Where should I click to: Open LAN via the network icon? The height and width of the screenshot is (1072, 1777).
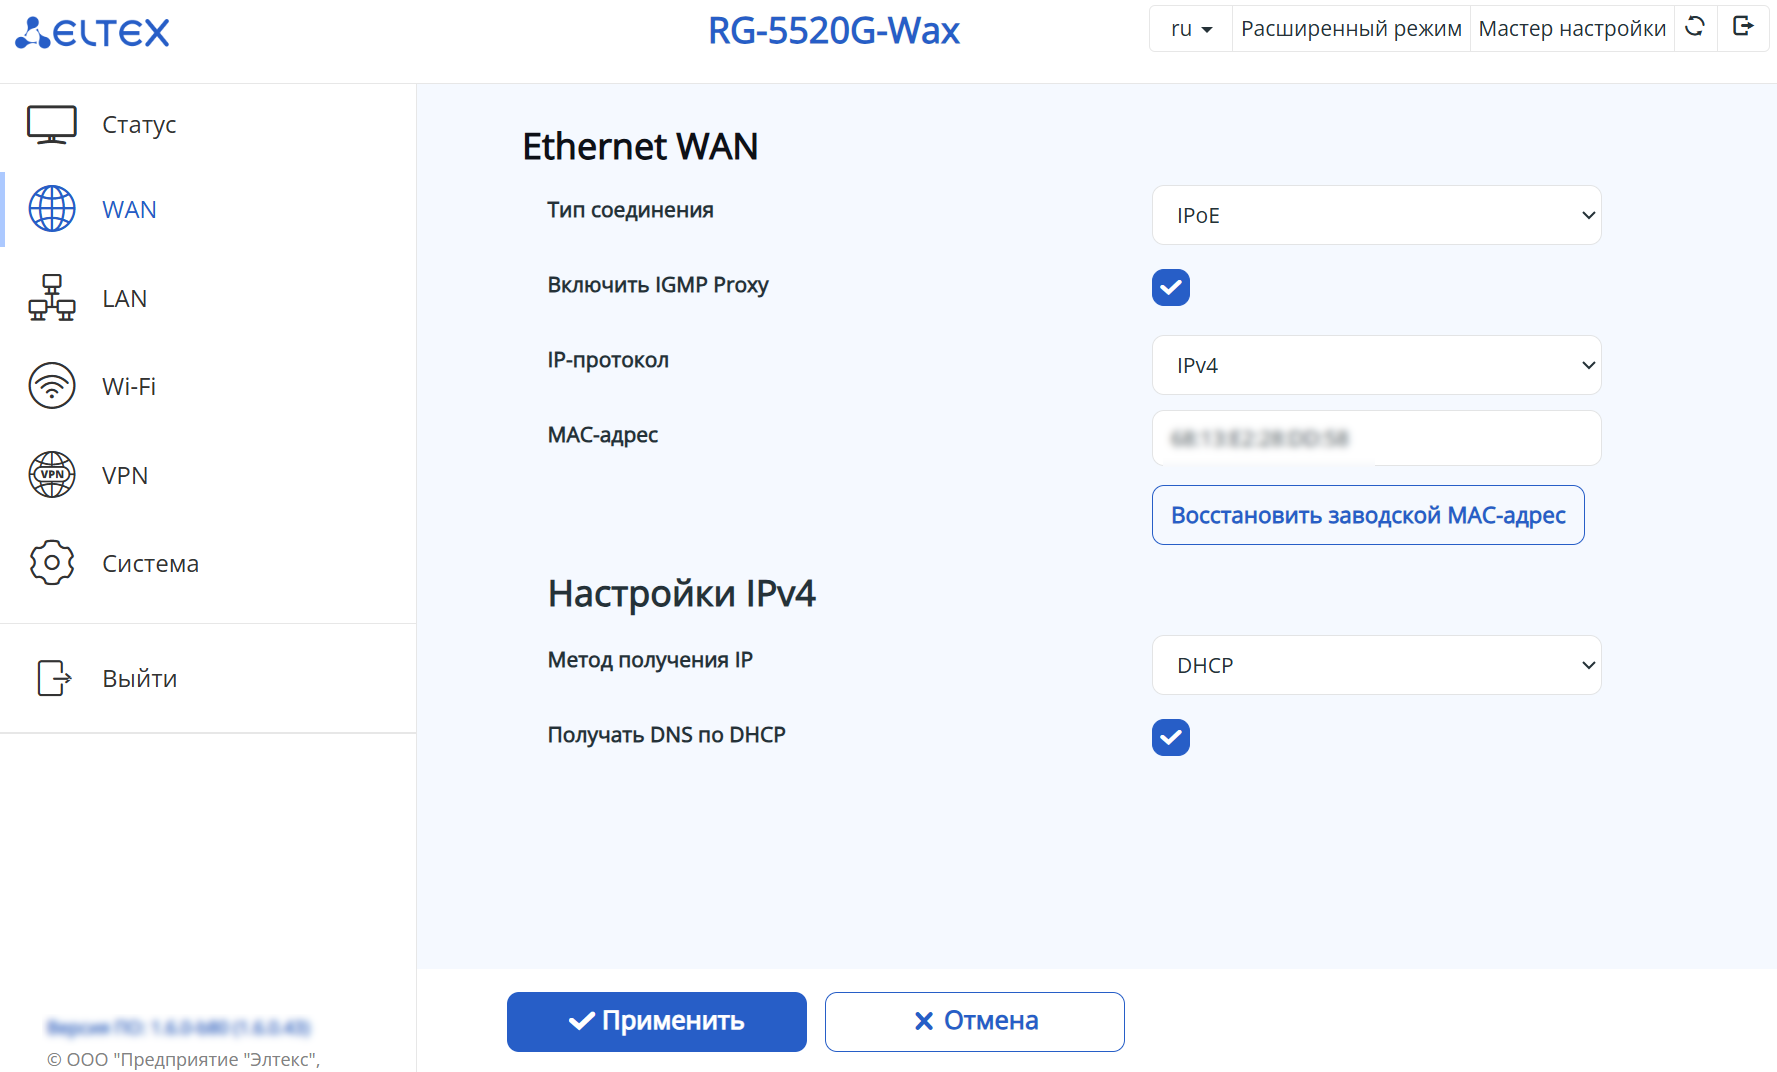52,298
